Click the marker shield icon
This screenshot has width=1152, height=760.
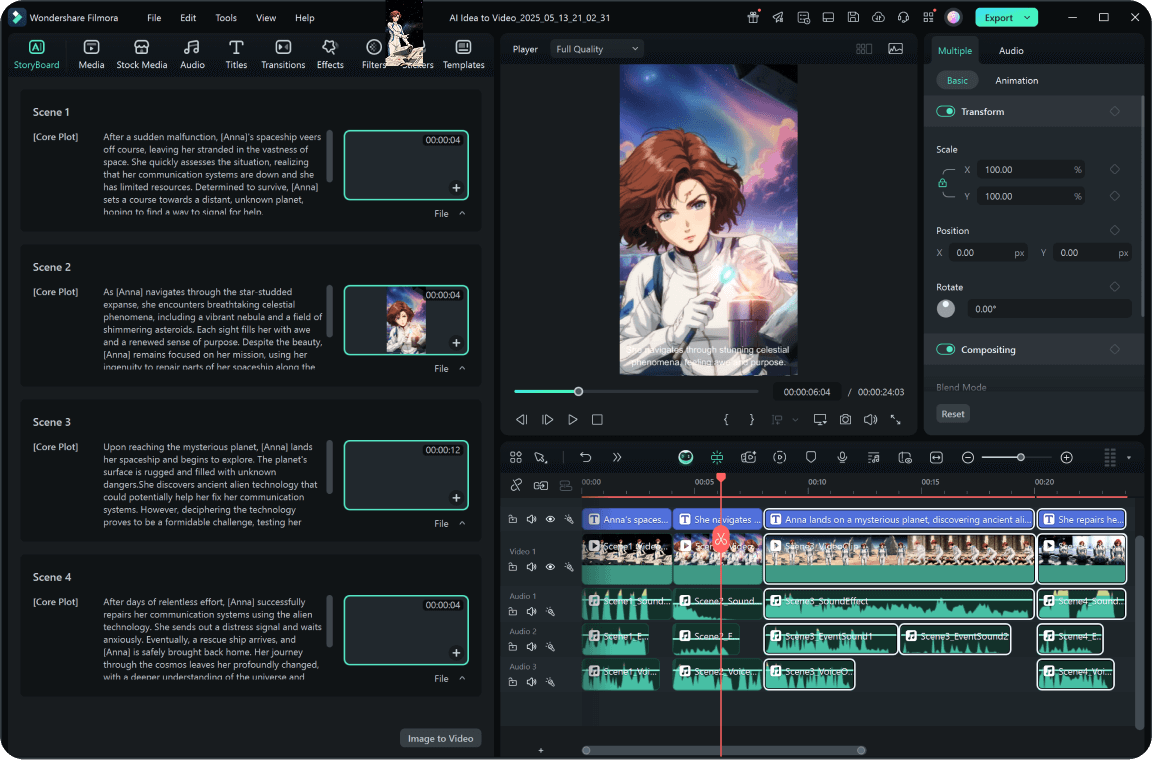(x=811, y=457)
